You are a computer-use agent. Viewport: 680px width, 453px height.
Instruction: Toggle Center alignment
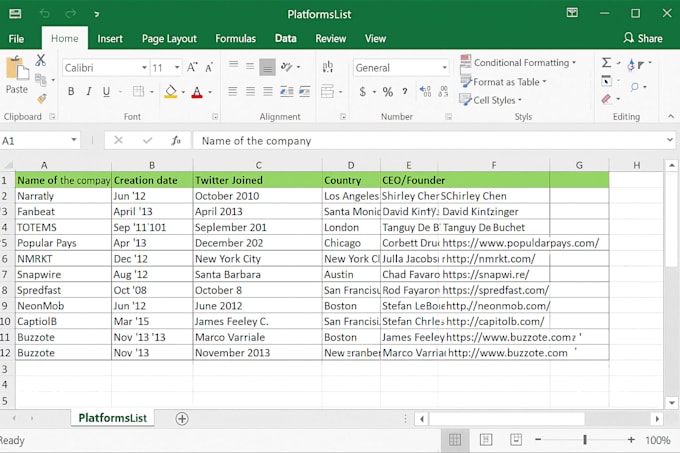(x=250, y=91)
